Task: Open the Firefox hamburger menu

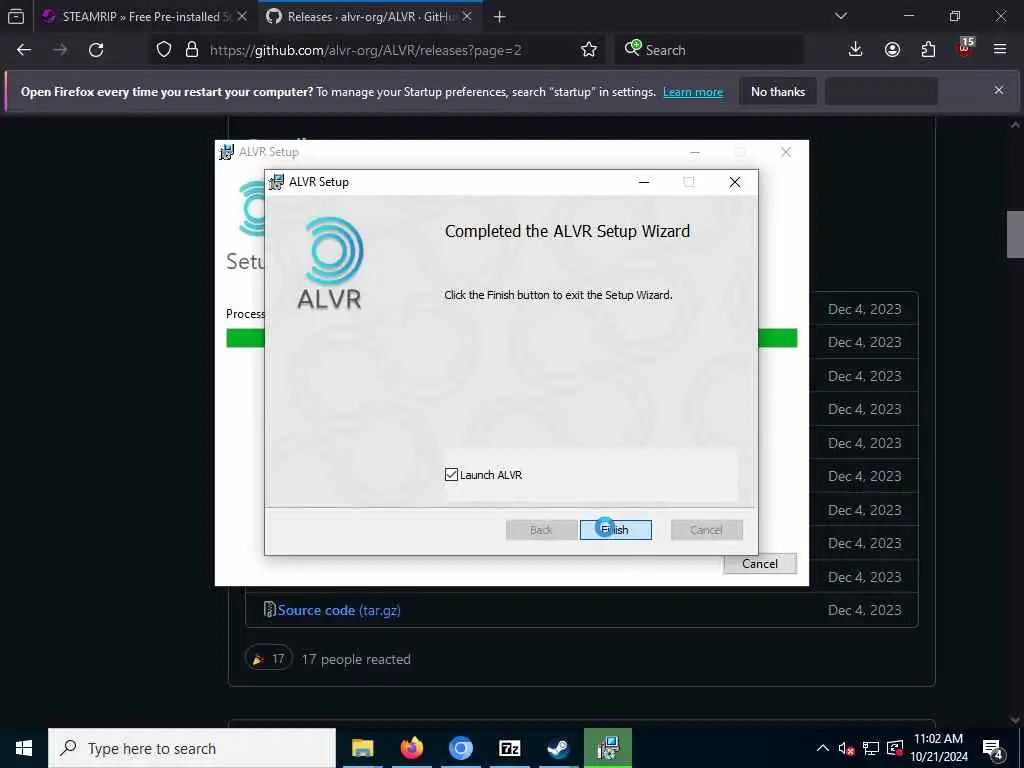Action: click(x=1000, y=50)
